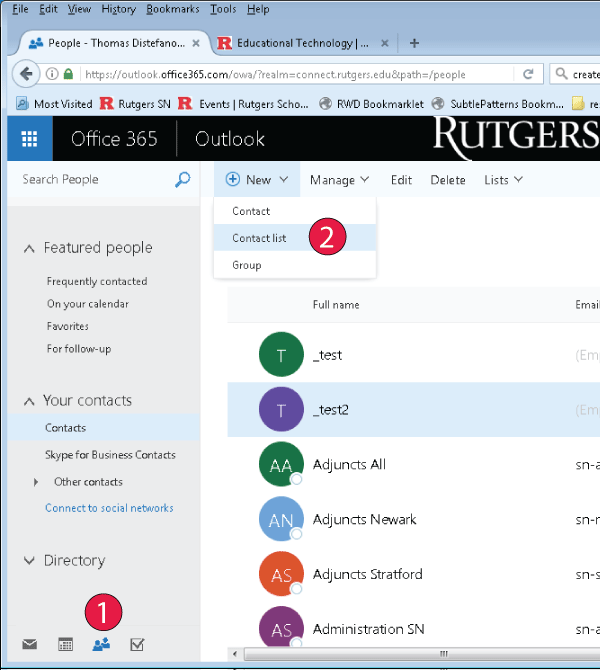Image resolution: width=600 pixels, height=670 pixels.
Task: Sort by the Full name column header
Action: tap(336, 305)
